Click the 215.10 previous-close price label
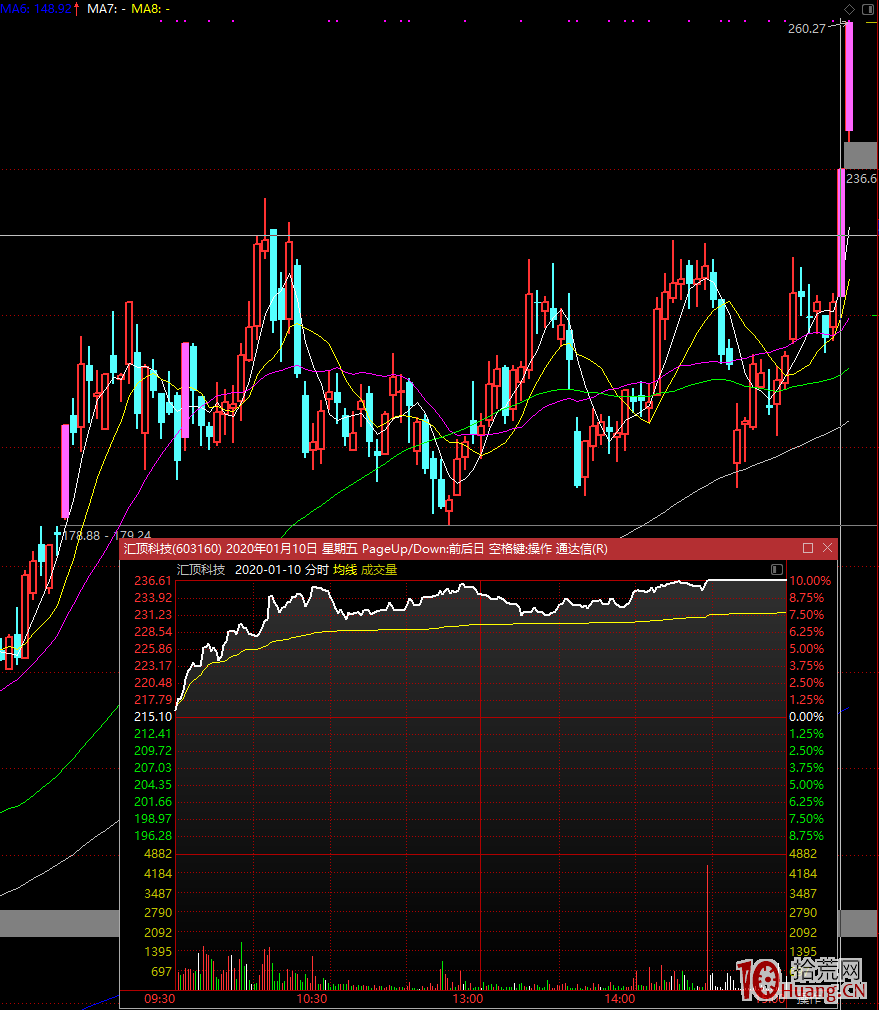 [x=153, y=717]
